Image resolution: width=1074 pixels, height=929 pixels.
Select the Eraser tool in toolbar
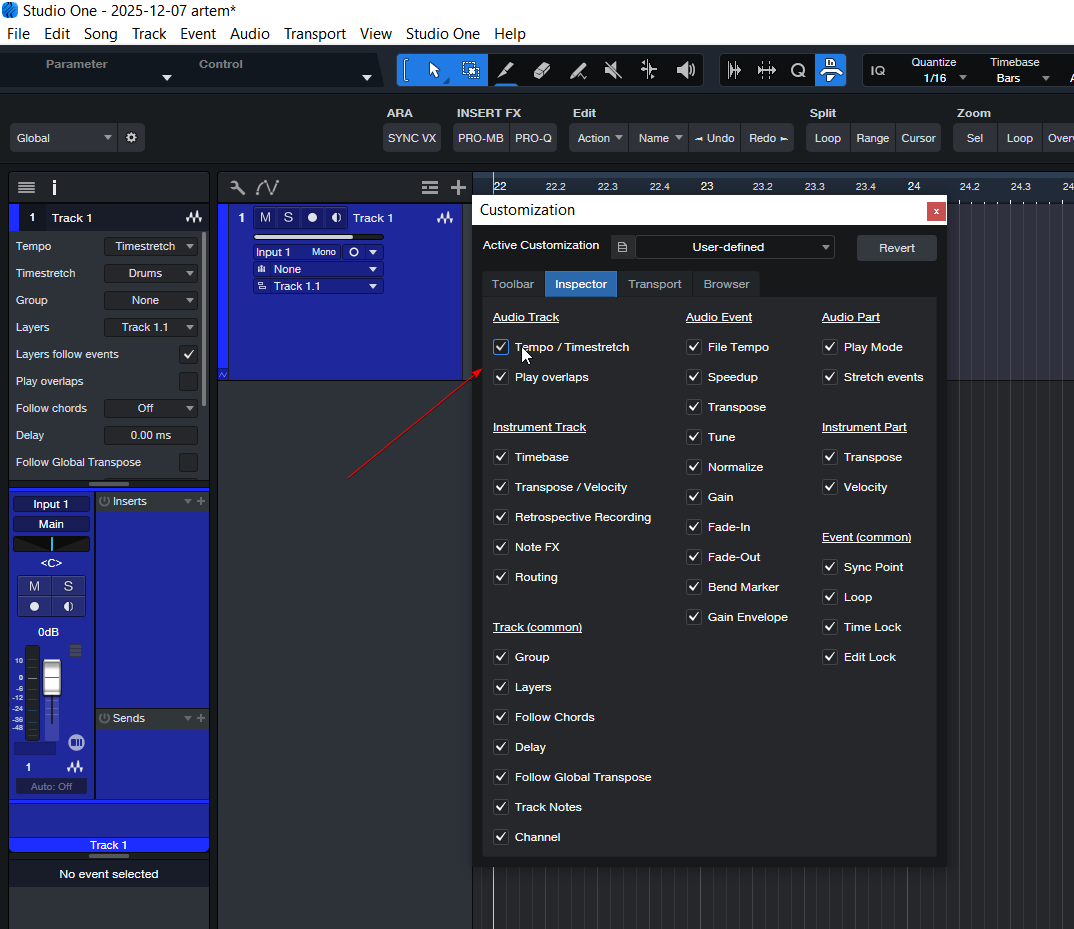[541, 70]
